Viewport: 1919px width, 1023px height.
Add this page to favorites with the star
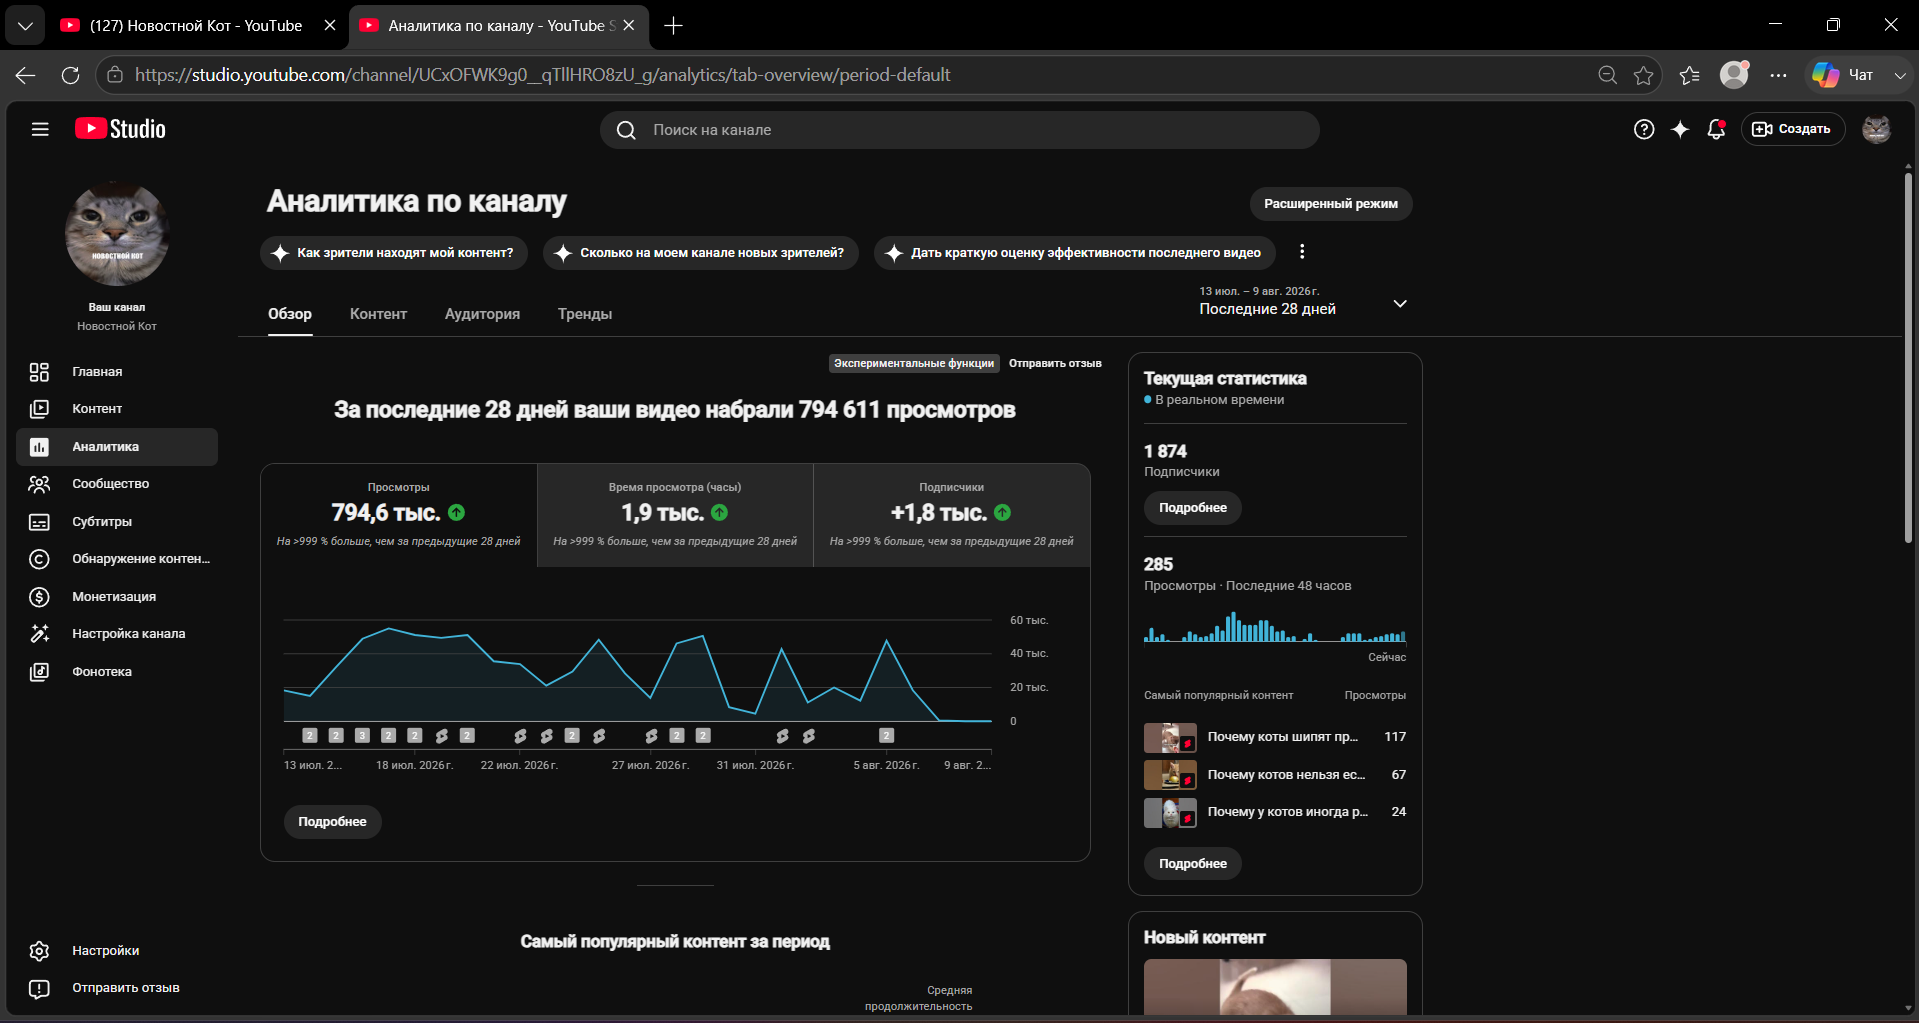[1643, 75]
